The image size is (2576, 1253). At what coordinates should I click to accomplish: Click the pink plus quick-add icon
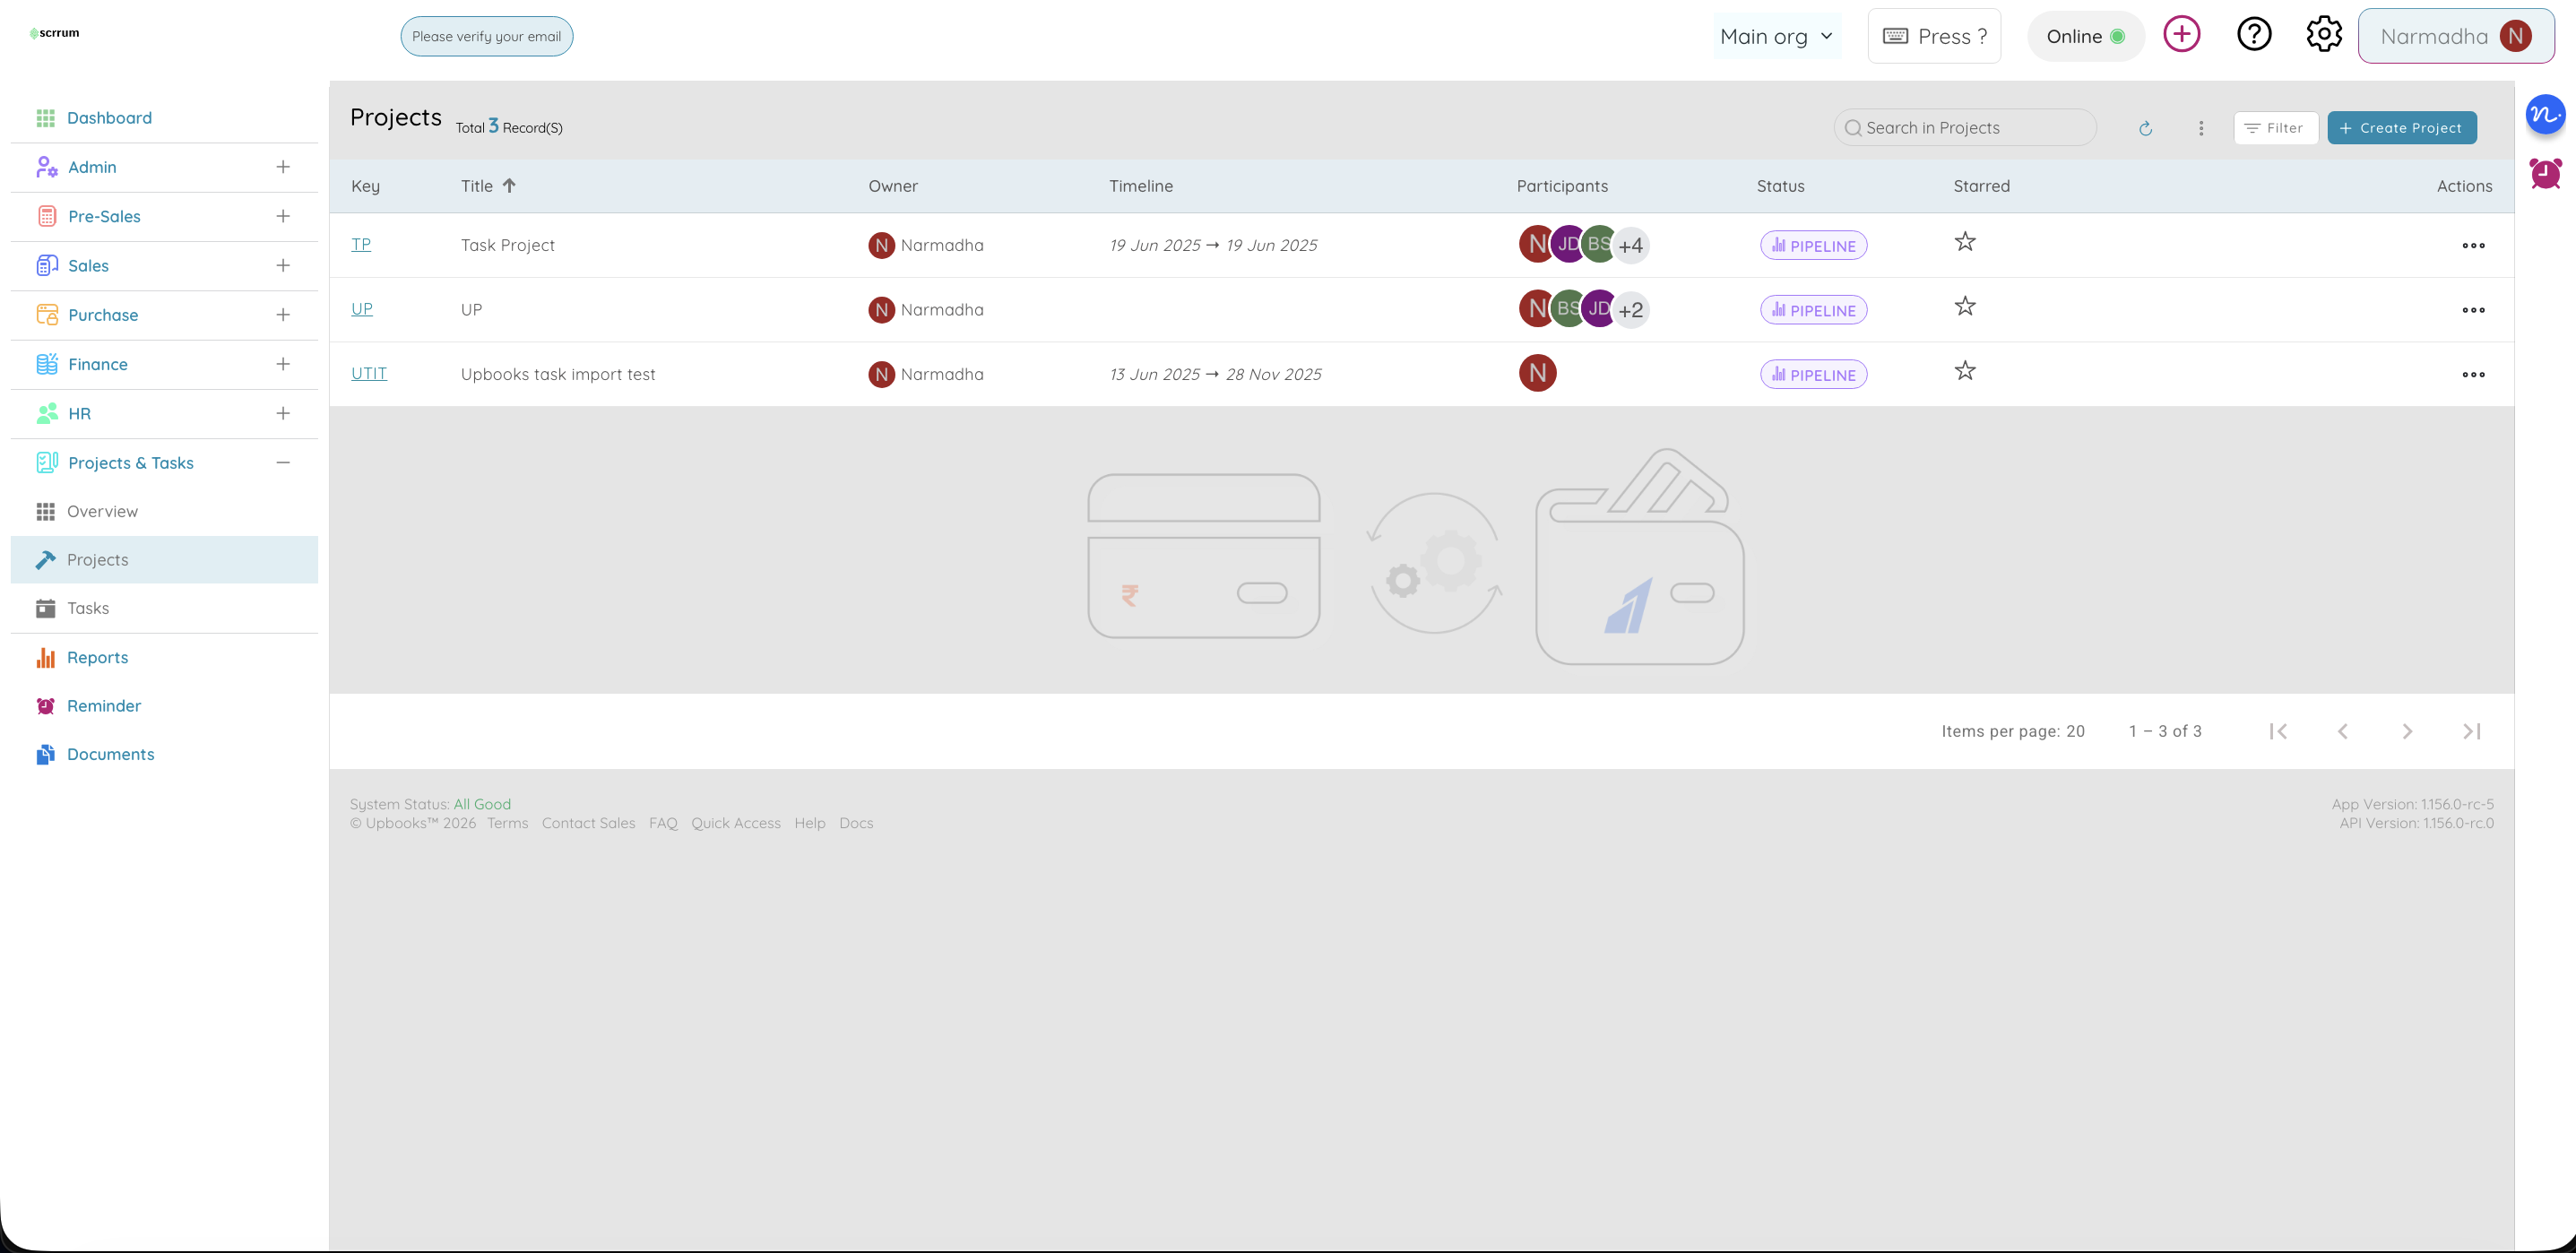[2181, 35]
